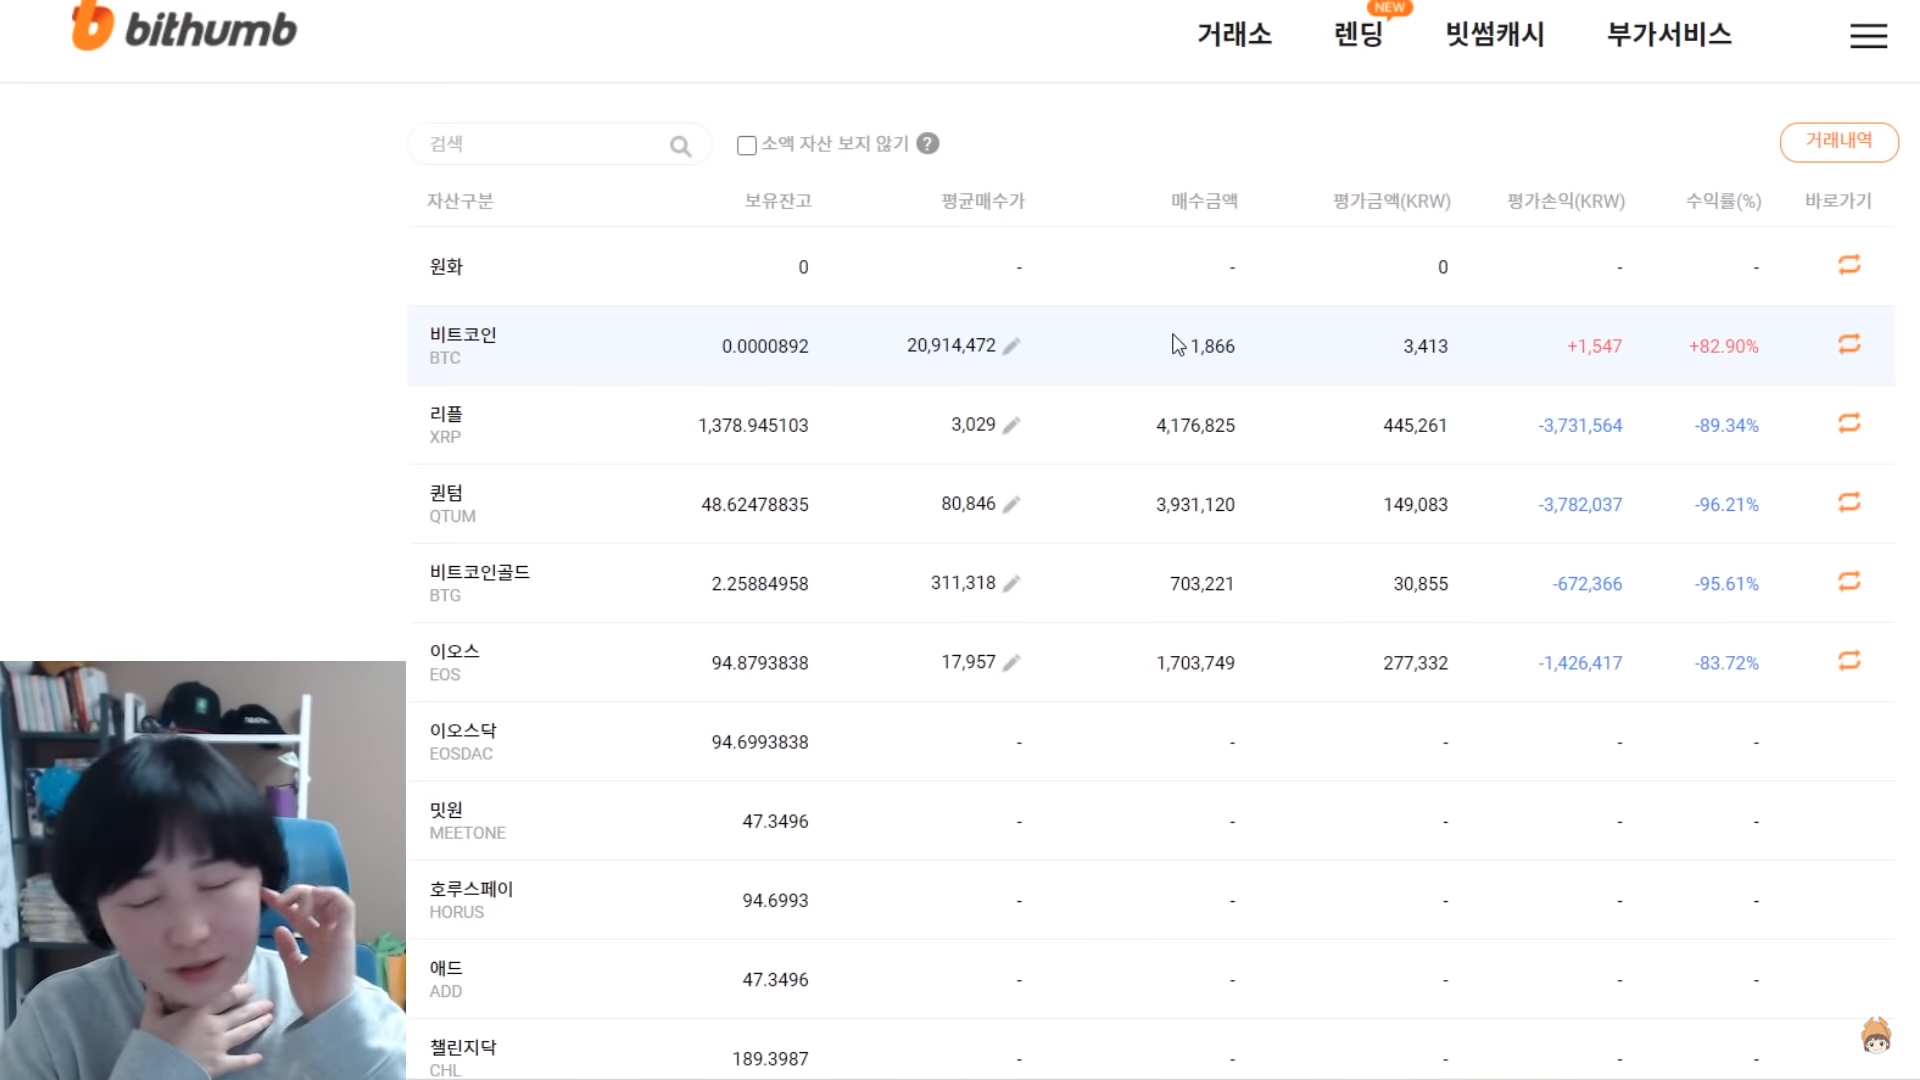The width and height of the screenshot is (1920, 1080).
Task: Select 부가서비스 from the top navigation
Action: 1668,35
